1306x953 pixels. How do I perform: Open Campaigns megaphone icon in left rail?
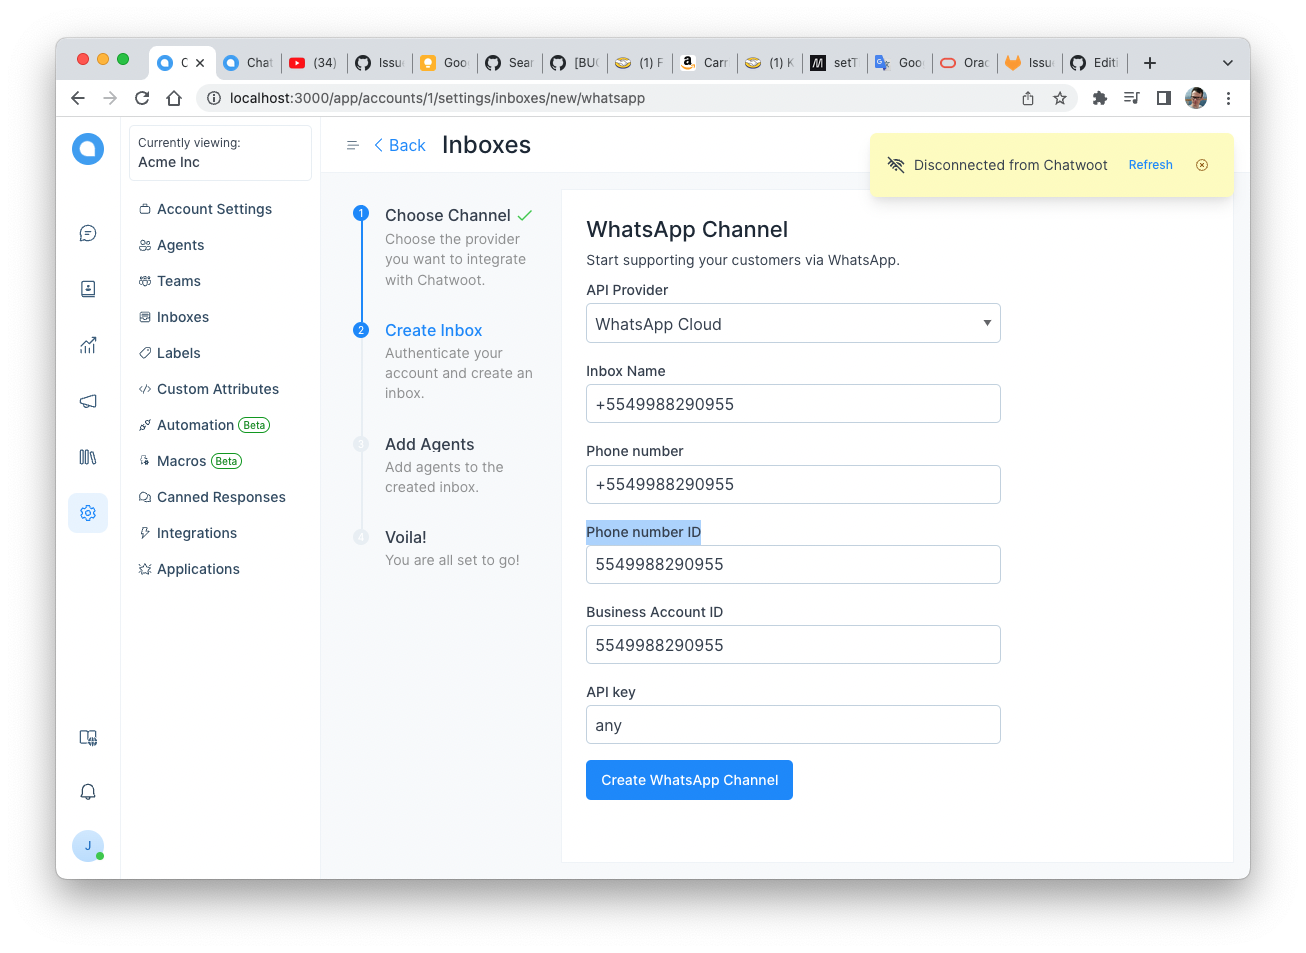point(88,401)
